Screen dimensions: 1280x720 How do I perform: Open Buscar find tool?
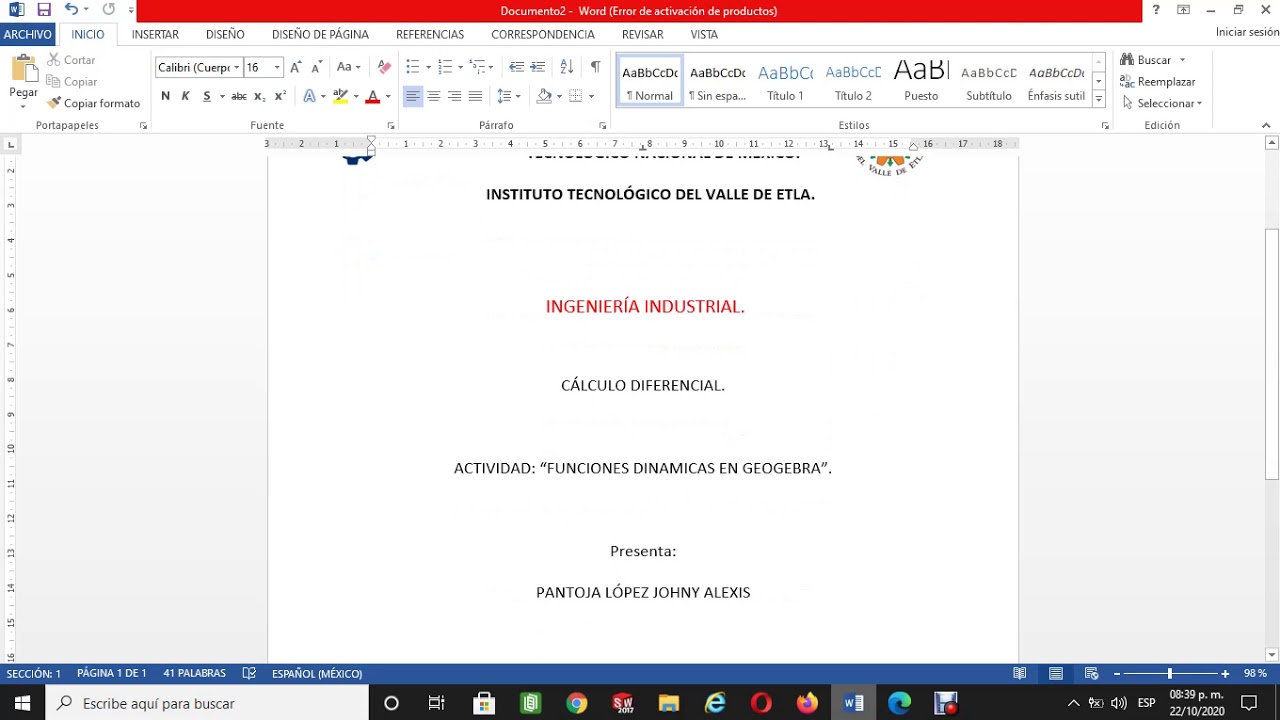[x=1146, y=60]
